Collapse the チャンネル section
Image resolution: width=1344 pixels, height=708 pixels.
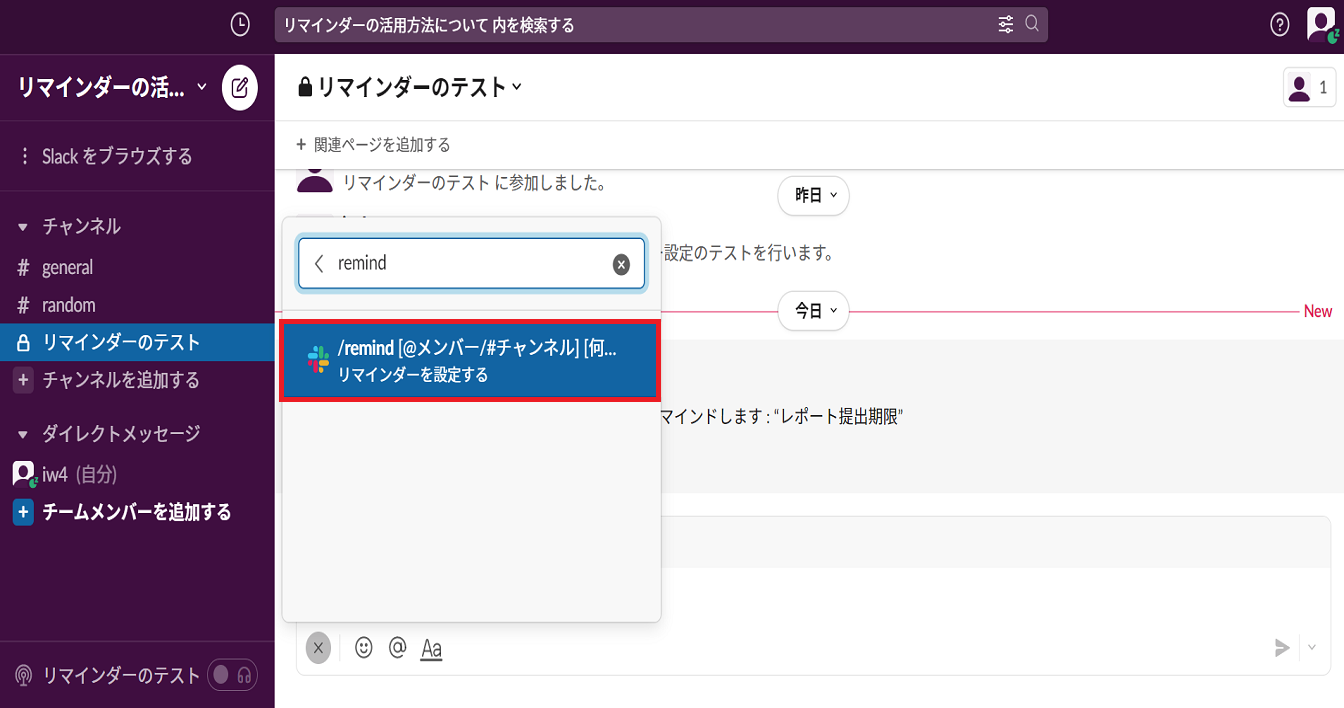pos(23,227)
